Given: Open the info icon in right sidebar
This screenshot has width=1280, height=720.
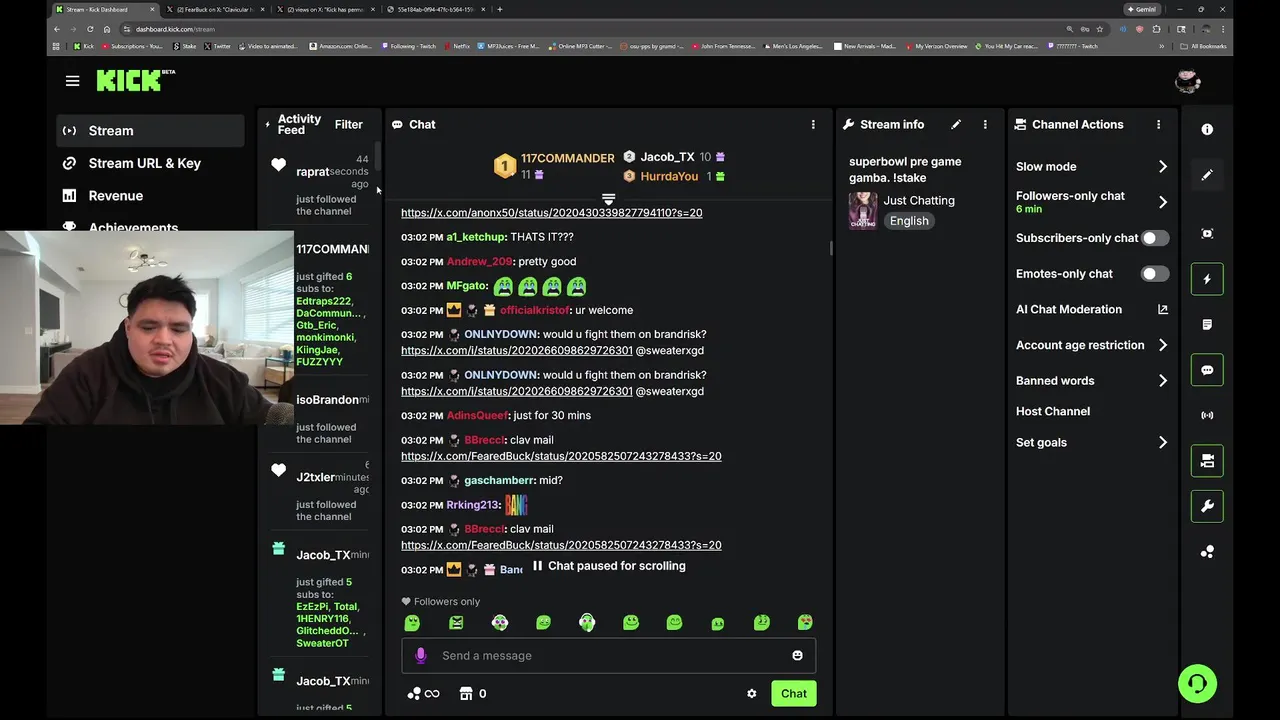Looking at the screenshot, I should point(1207,130).
